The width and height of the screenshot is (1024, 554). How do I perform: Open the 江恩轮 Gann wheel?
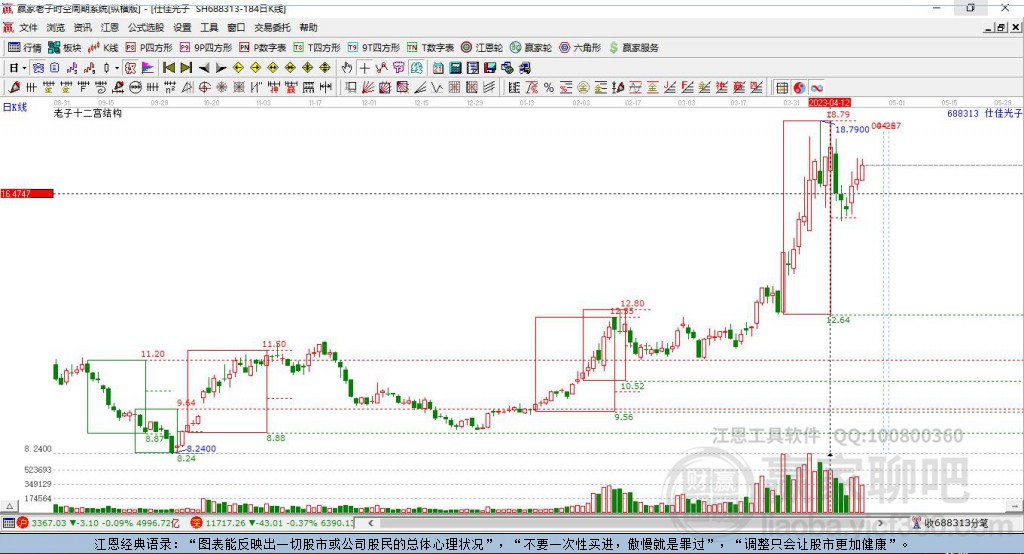(x=482, y=48)
